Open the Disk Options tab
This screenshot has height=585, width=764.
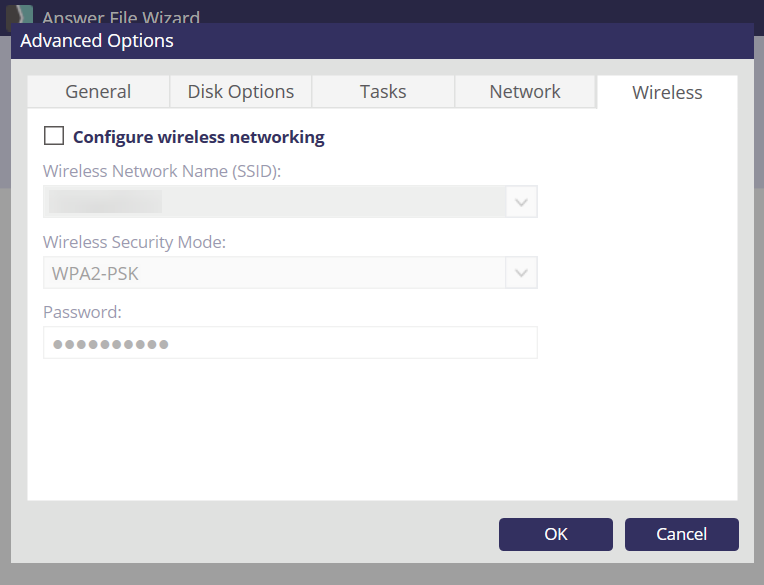[x=241, y=91]
